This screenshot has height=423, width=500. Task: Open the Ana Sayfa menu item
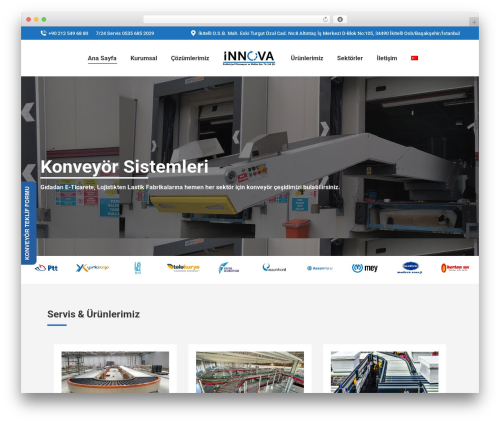click(x=102, y=58)
